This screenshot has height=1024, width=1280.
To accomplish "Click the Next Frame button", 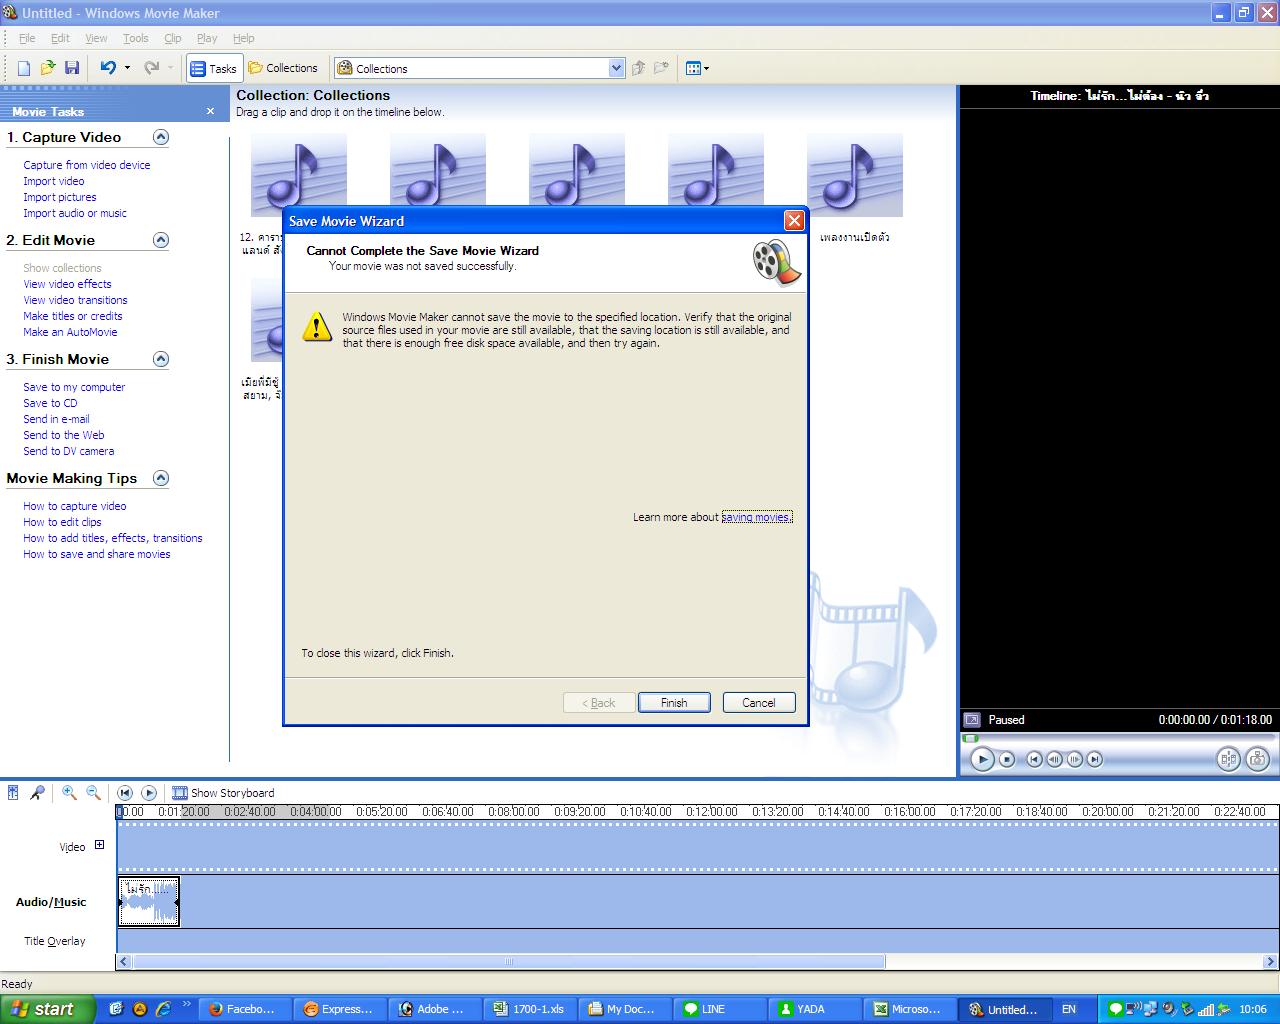I will point(1075,760).
